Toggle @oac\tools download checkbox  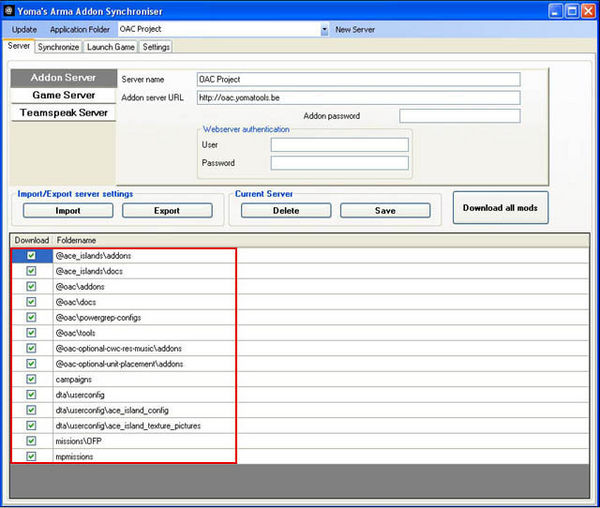31,333
